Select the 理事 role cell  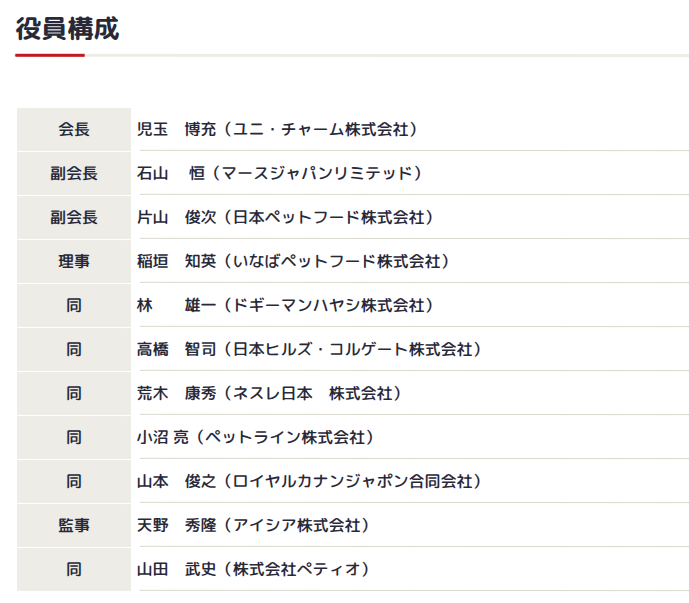74,261
